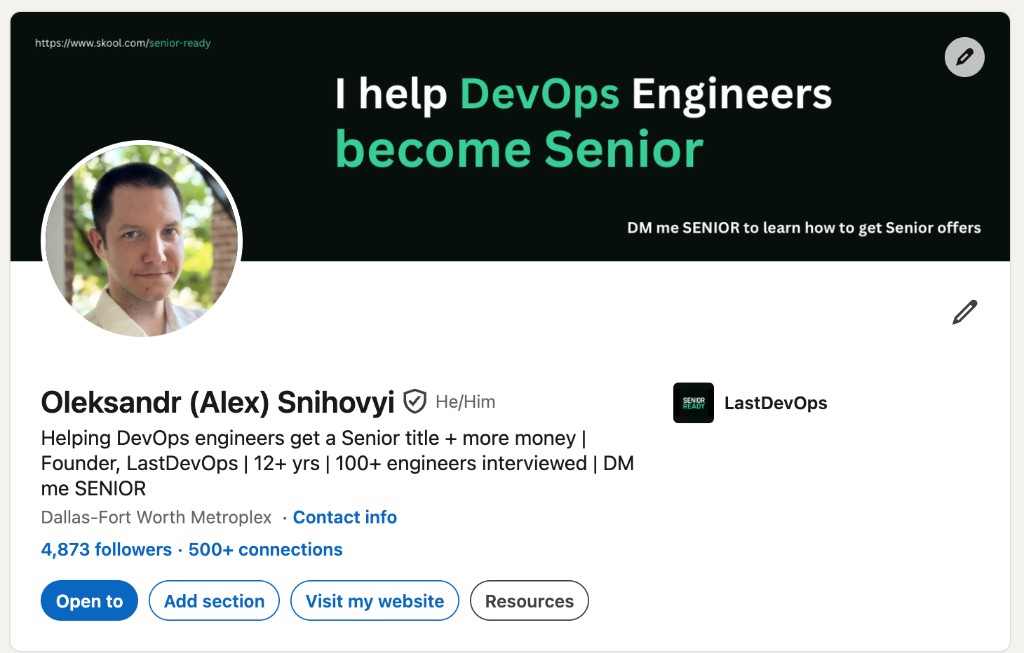Click the Add section button
This screenshot has height=653, width=1024.
[214, 601]
